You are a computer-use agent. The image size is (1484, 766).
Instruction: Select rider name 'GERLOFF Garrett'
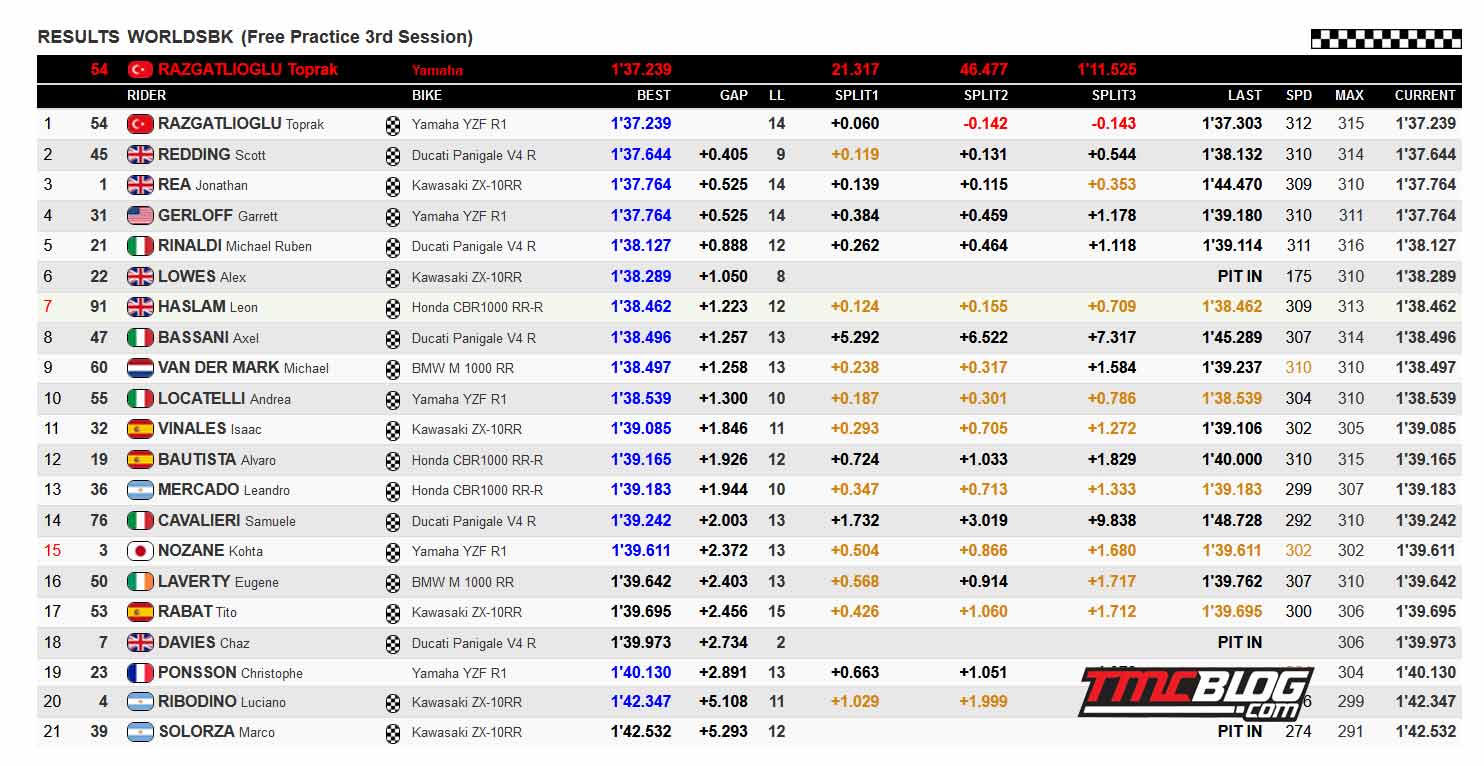pyautogui.click(x=218, y=216)
